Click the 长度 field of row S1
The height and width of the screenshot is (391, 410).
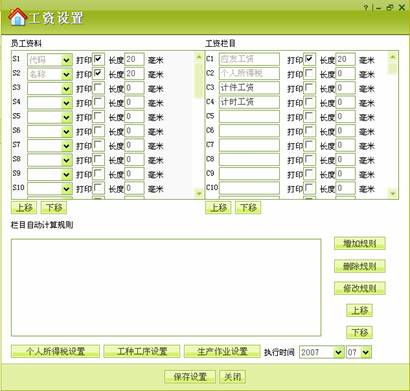point(134,59)
